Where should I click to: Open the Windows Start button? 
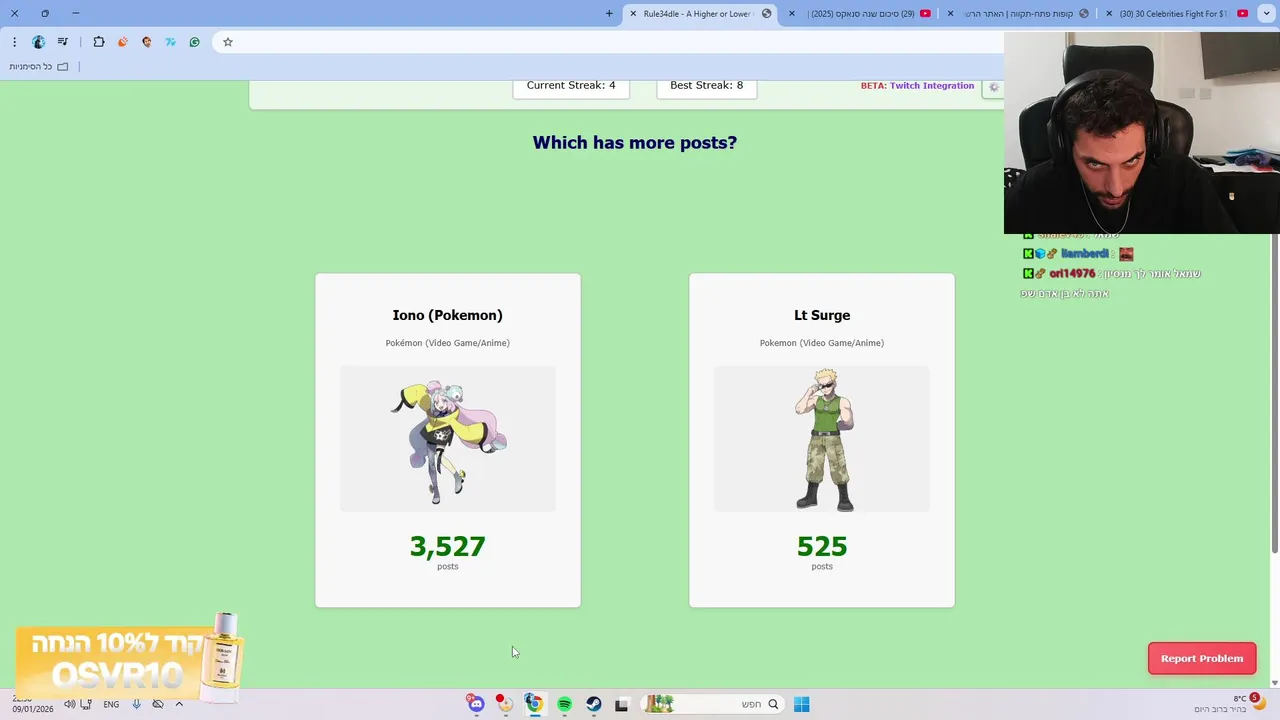[x=801, y=704]
